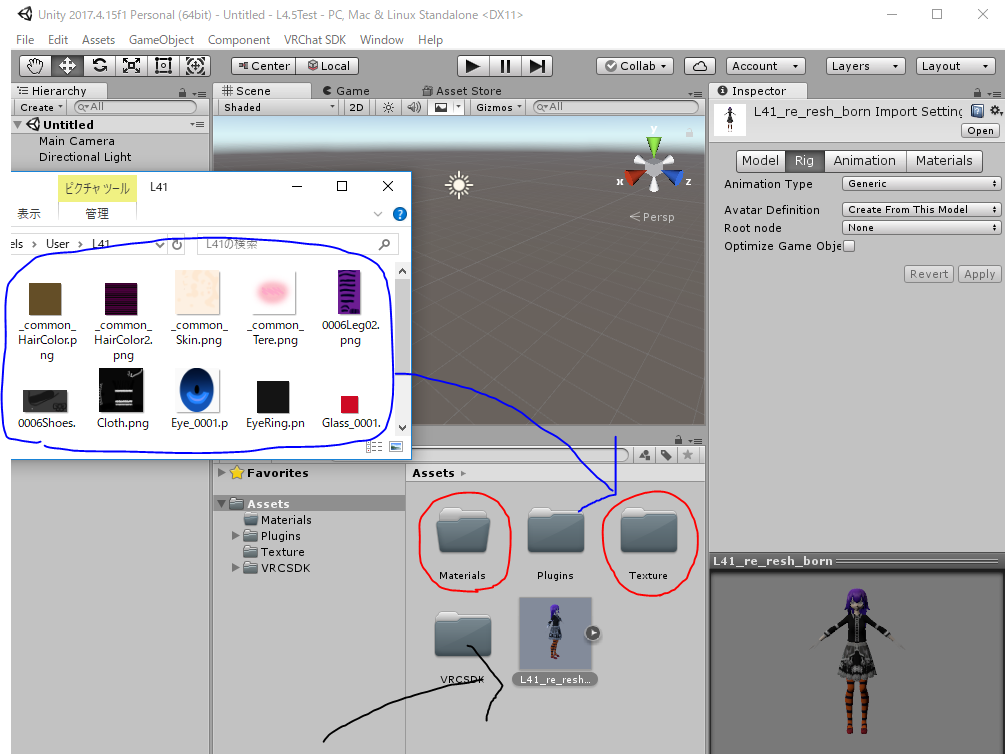Click save search favorite star icon

click(x=688, y=455)
